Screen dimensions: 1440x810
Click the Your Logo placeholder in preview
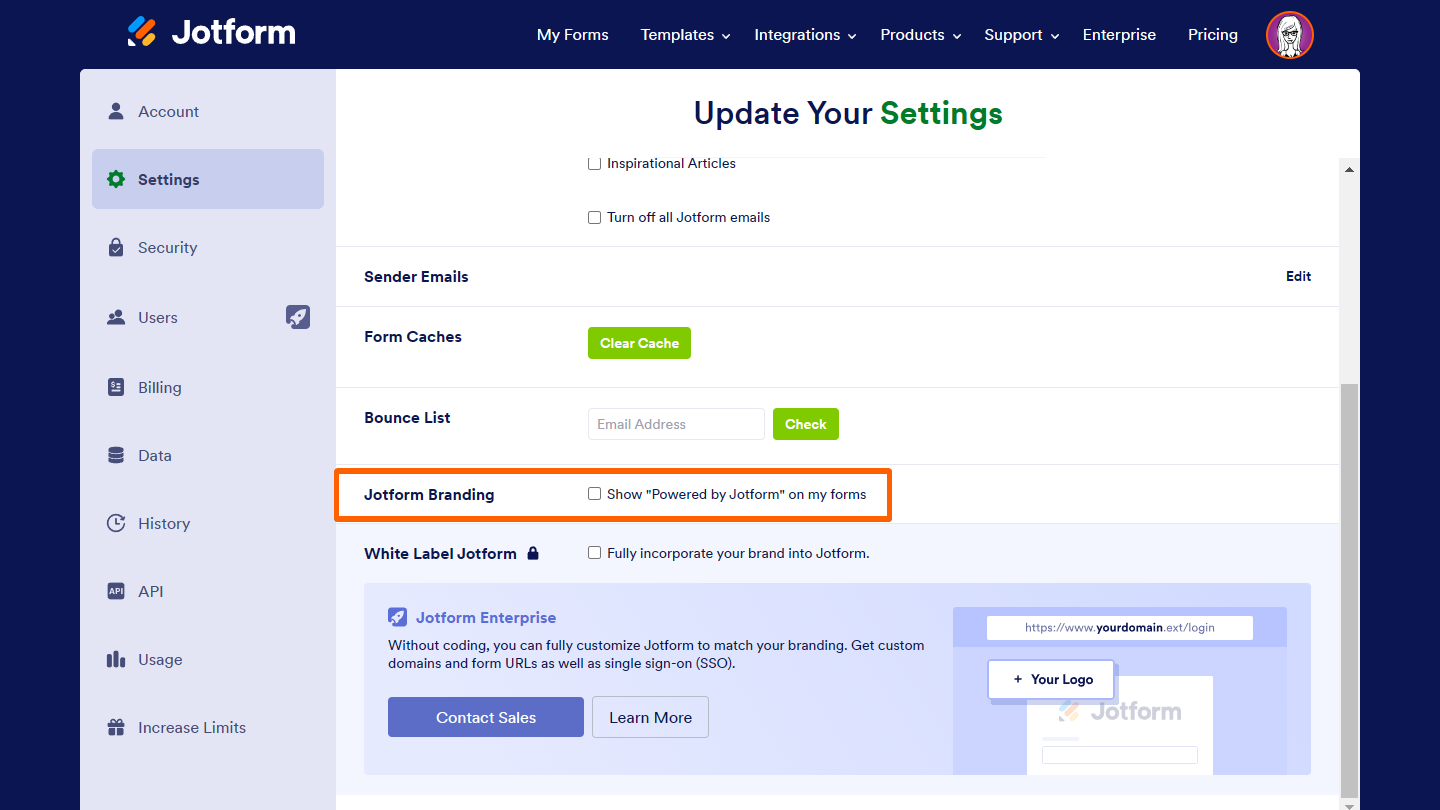click(x=1052, y=679)
